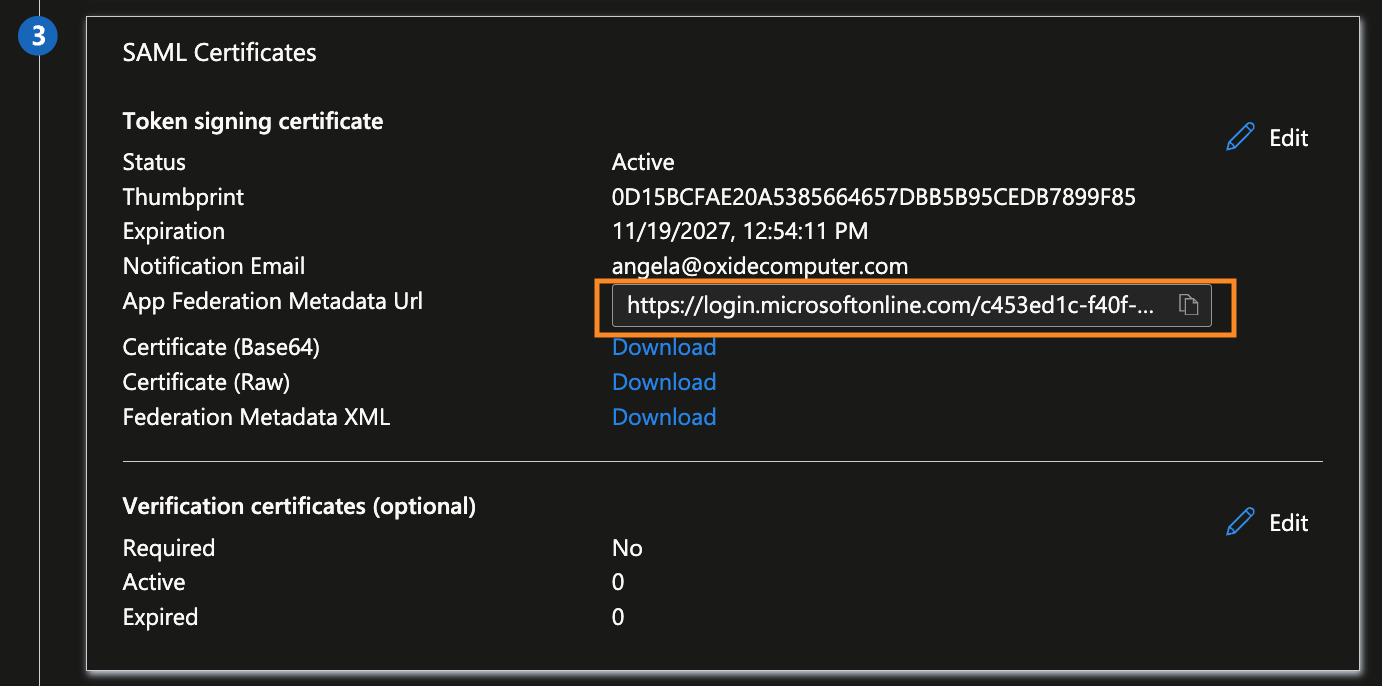
Task: Download the Certificate (Raw) file
Action: [664, 382]
